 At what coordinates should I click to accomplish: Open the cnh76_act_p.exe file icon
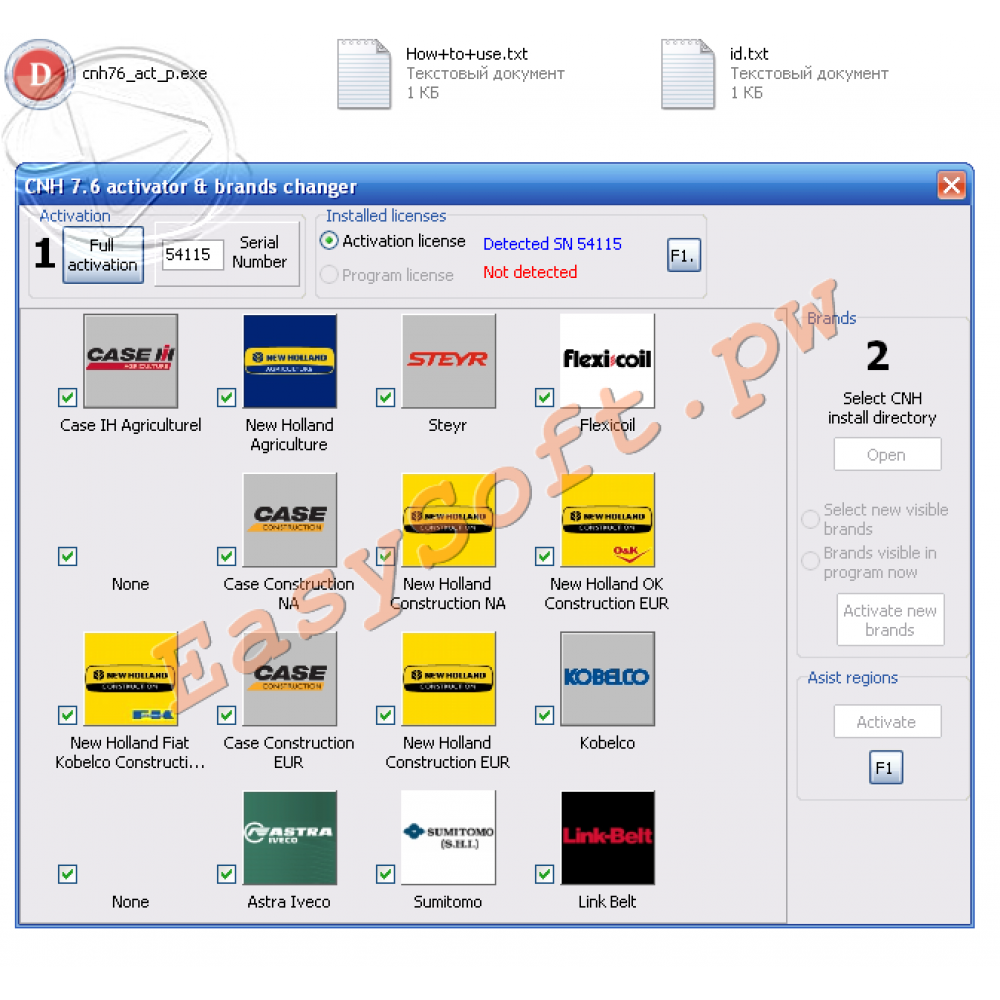(x=40, y=74)
